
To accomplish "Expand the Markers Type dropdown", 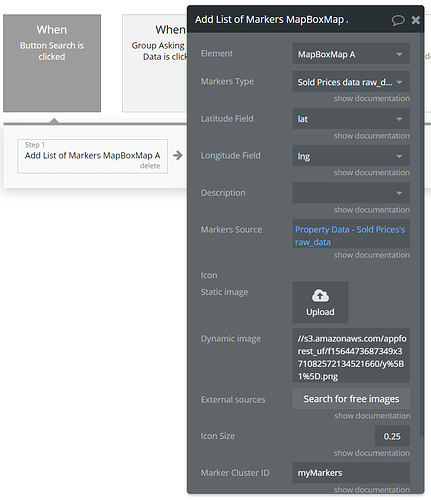I will pyautogui.click(x=351, y=82).
